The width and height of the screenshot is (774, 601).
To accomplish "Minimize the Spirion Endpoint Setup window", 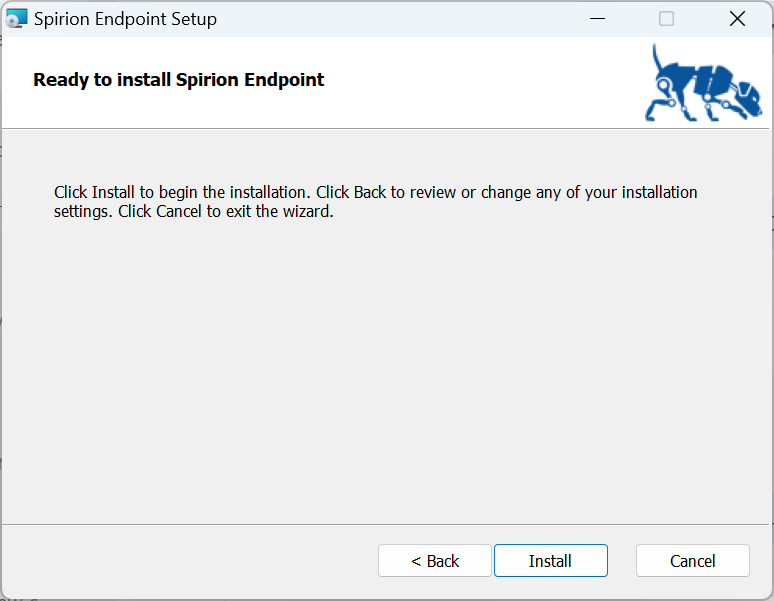I will pyautogui.click(x=598, y=19).
